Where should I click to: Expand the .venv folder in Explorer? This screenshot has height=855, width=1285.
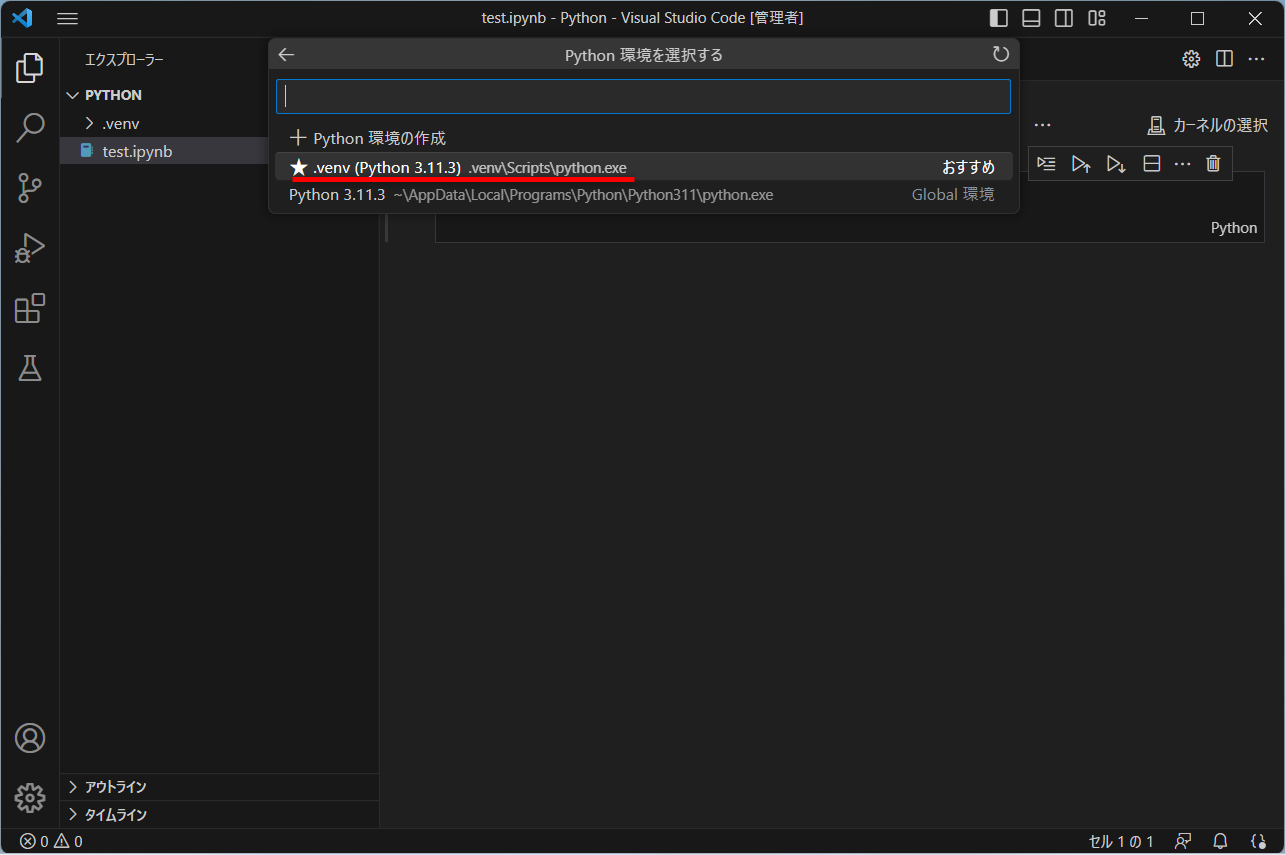tap(90, 122)
